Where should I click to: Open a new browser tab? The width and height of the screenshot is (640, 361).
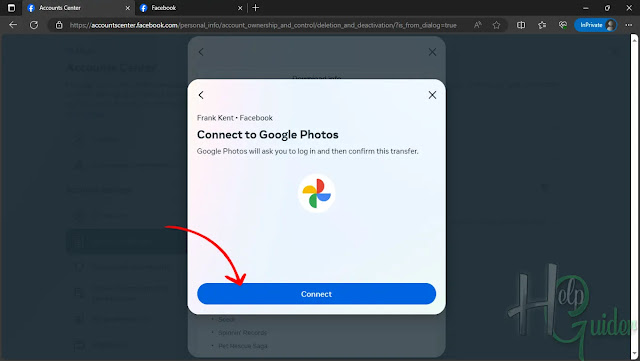[256, 8]
